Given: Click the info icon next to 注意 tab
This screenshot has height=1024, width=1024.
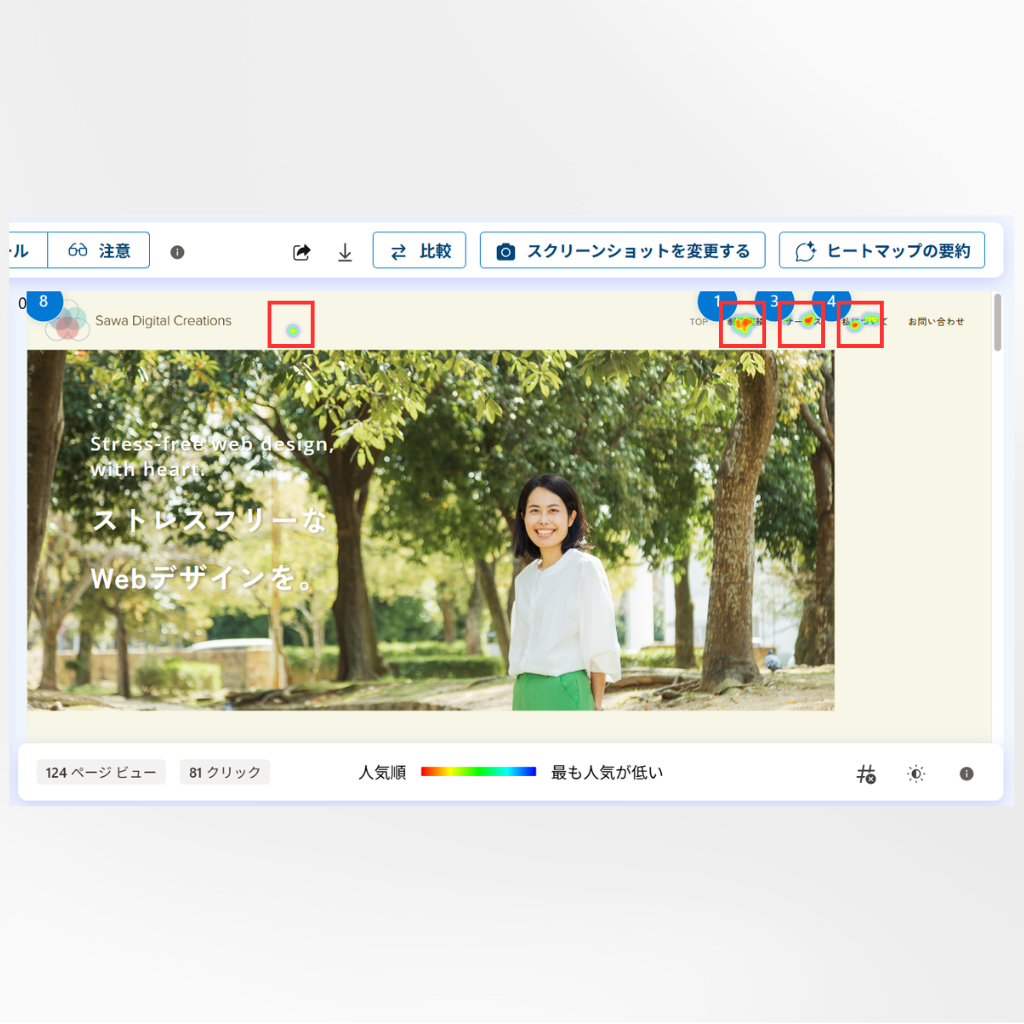Looking at the screenshot, I should pos(177,252).
